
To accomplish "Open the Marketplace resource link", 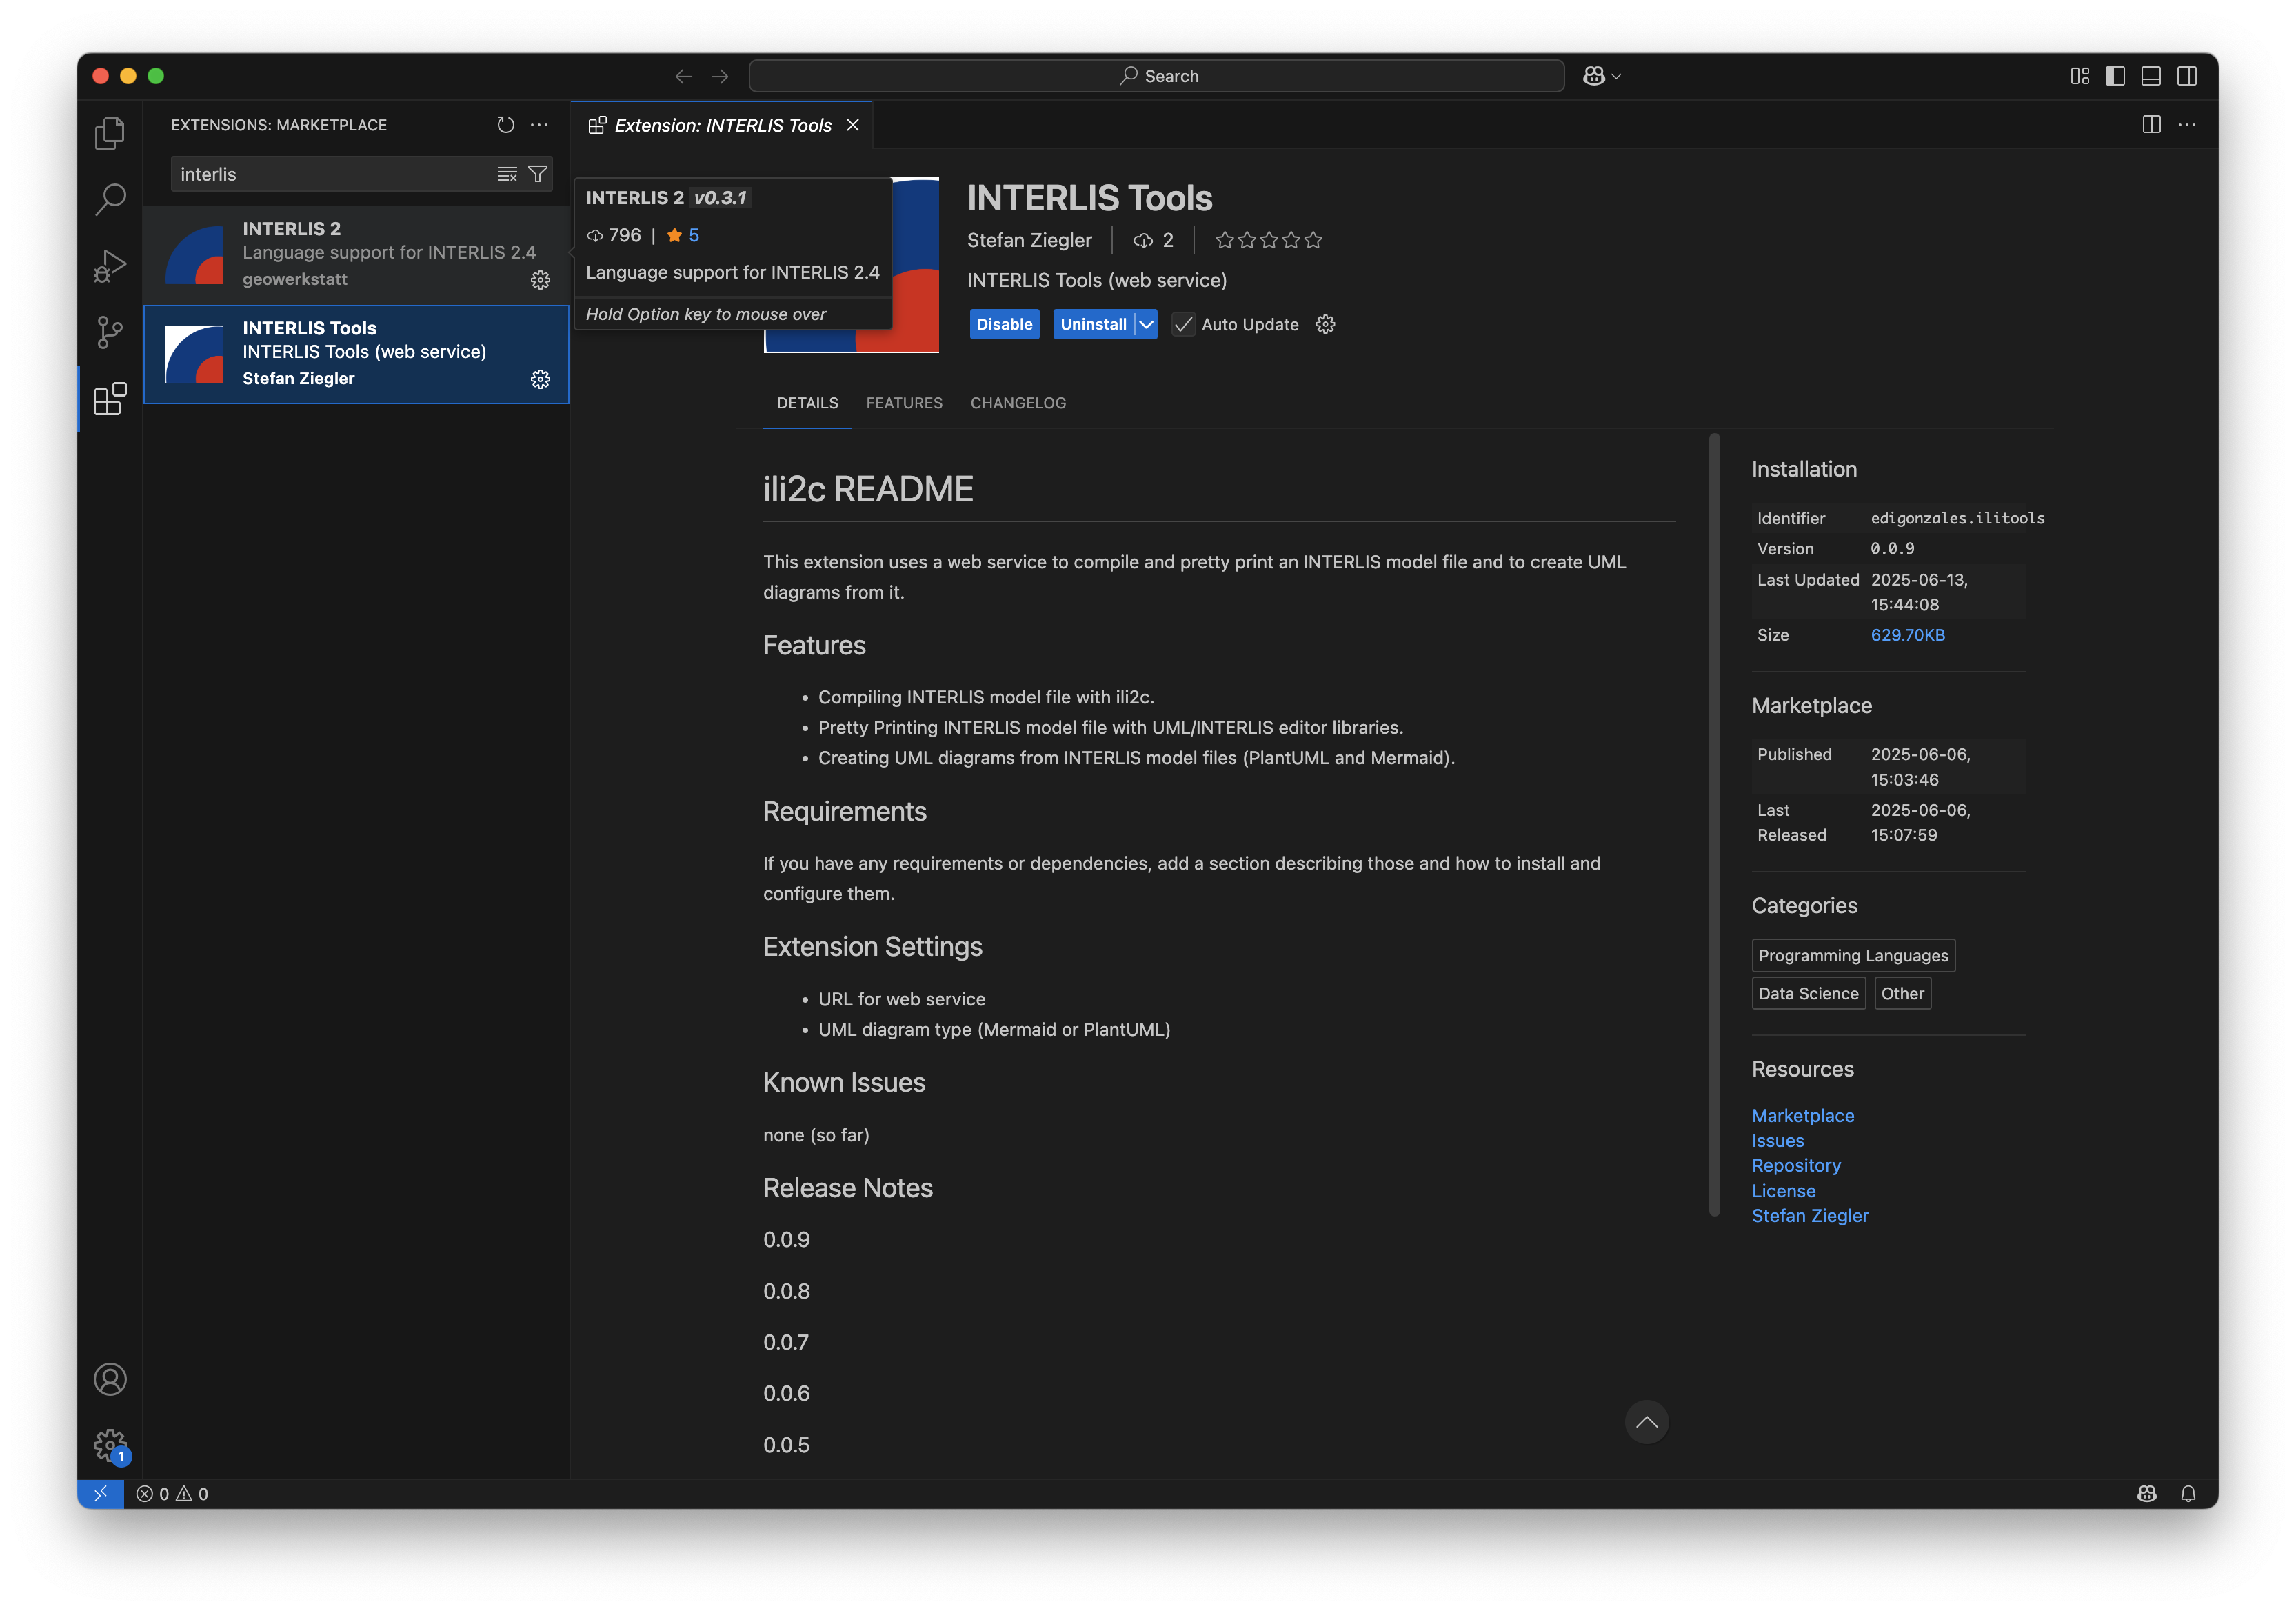I will (1802, 1115).
